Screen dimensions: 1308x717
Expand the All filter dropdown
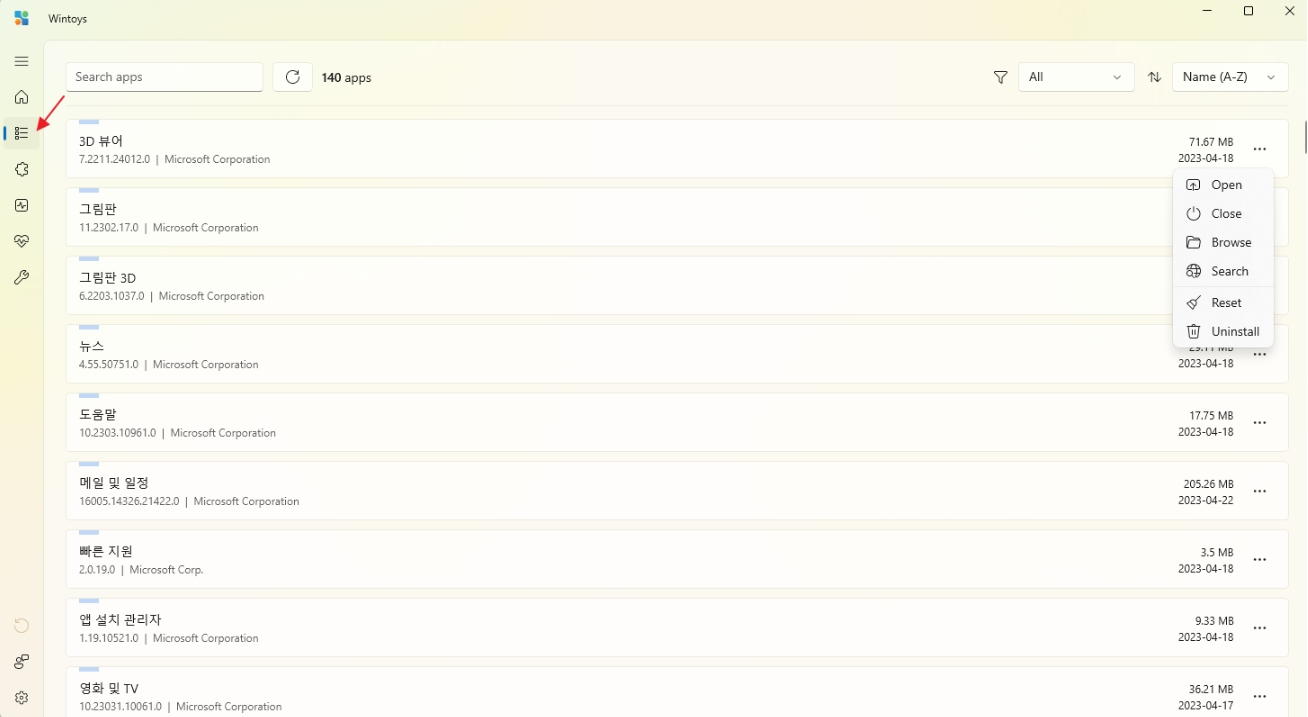(1075, 77)
